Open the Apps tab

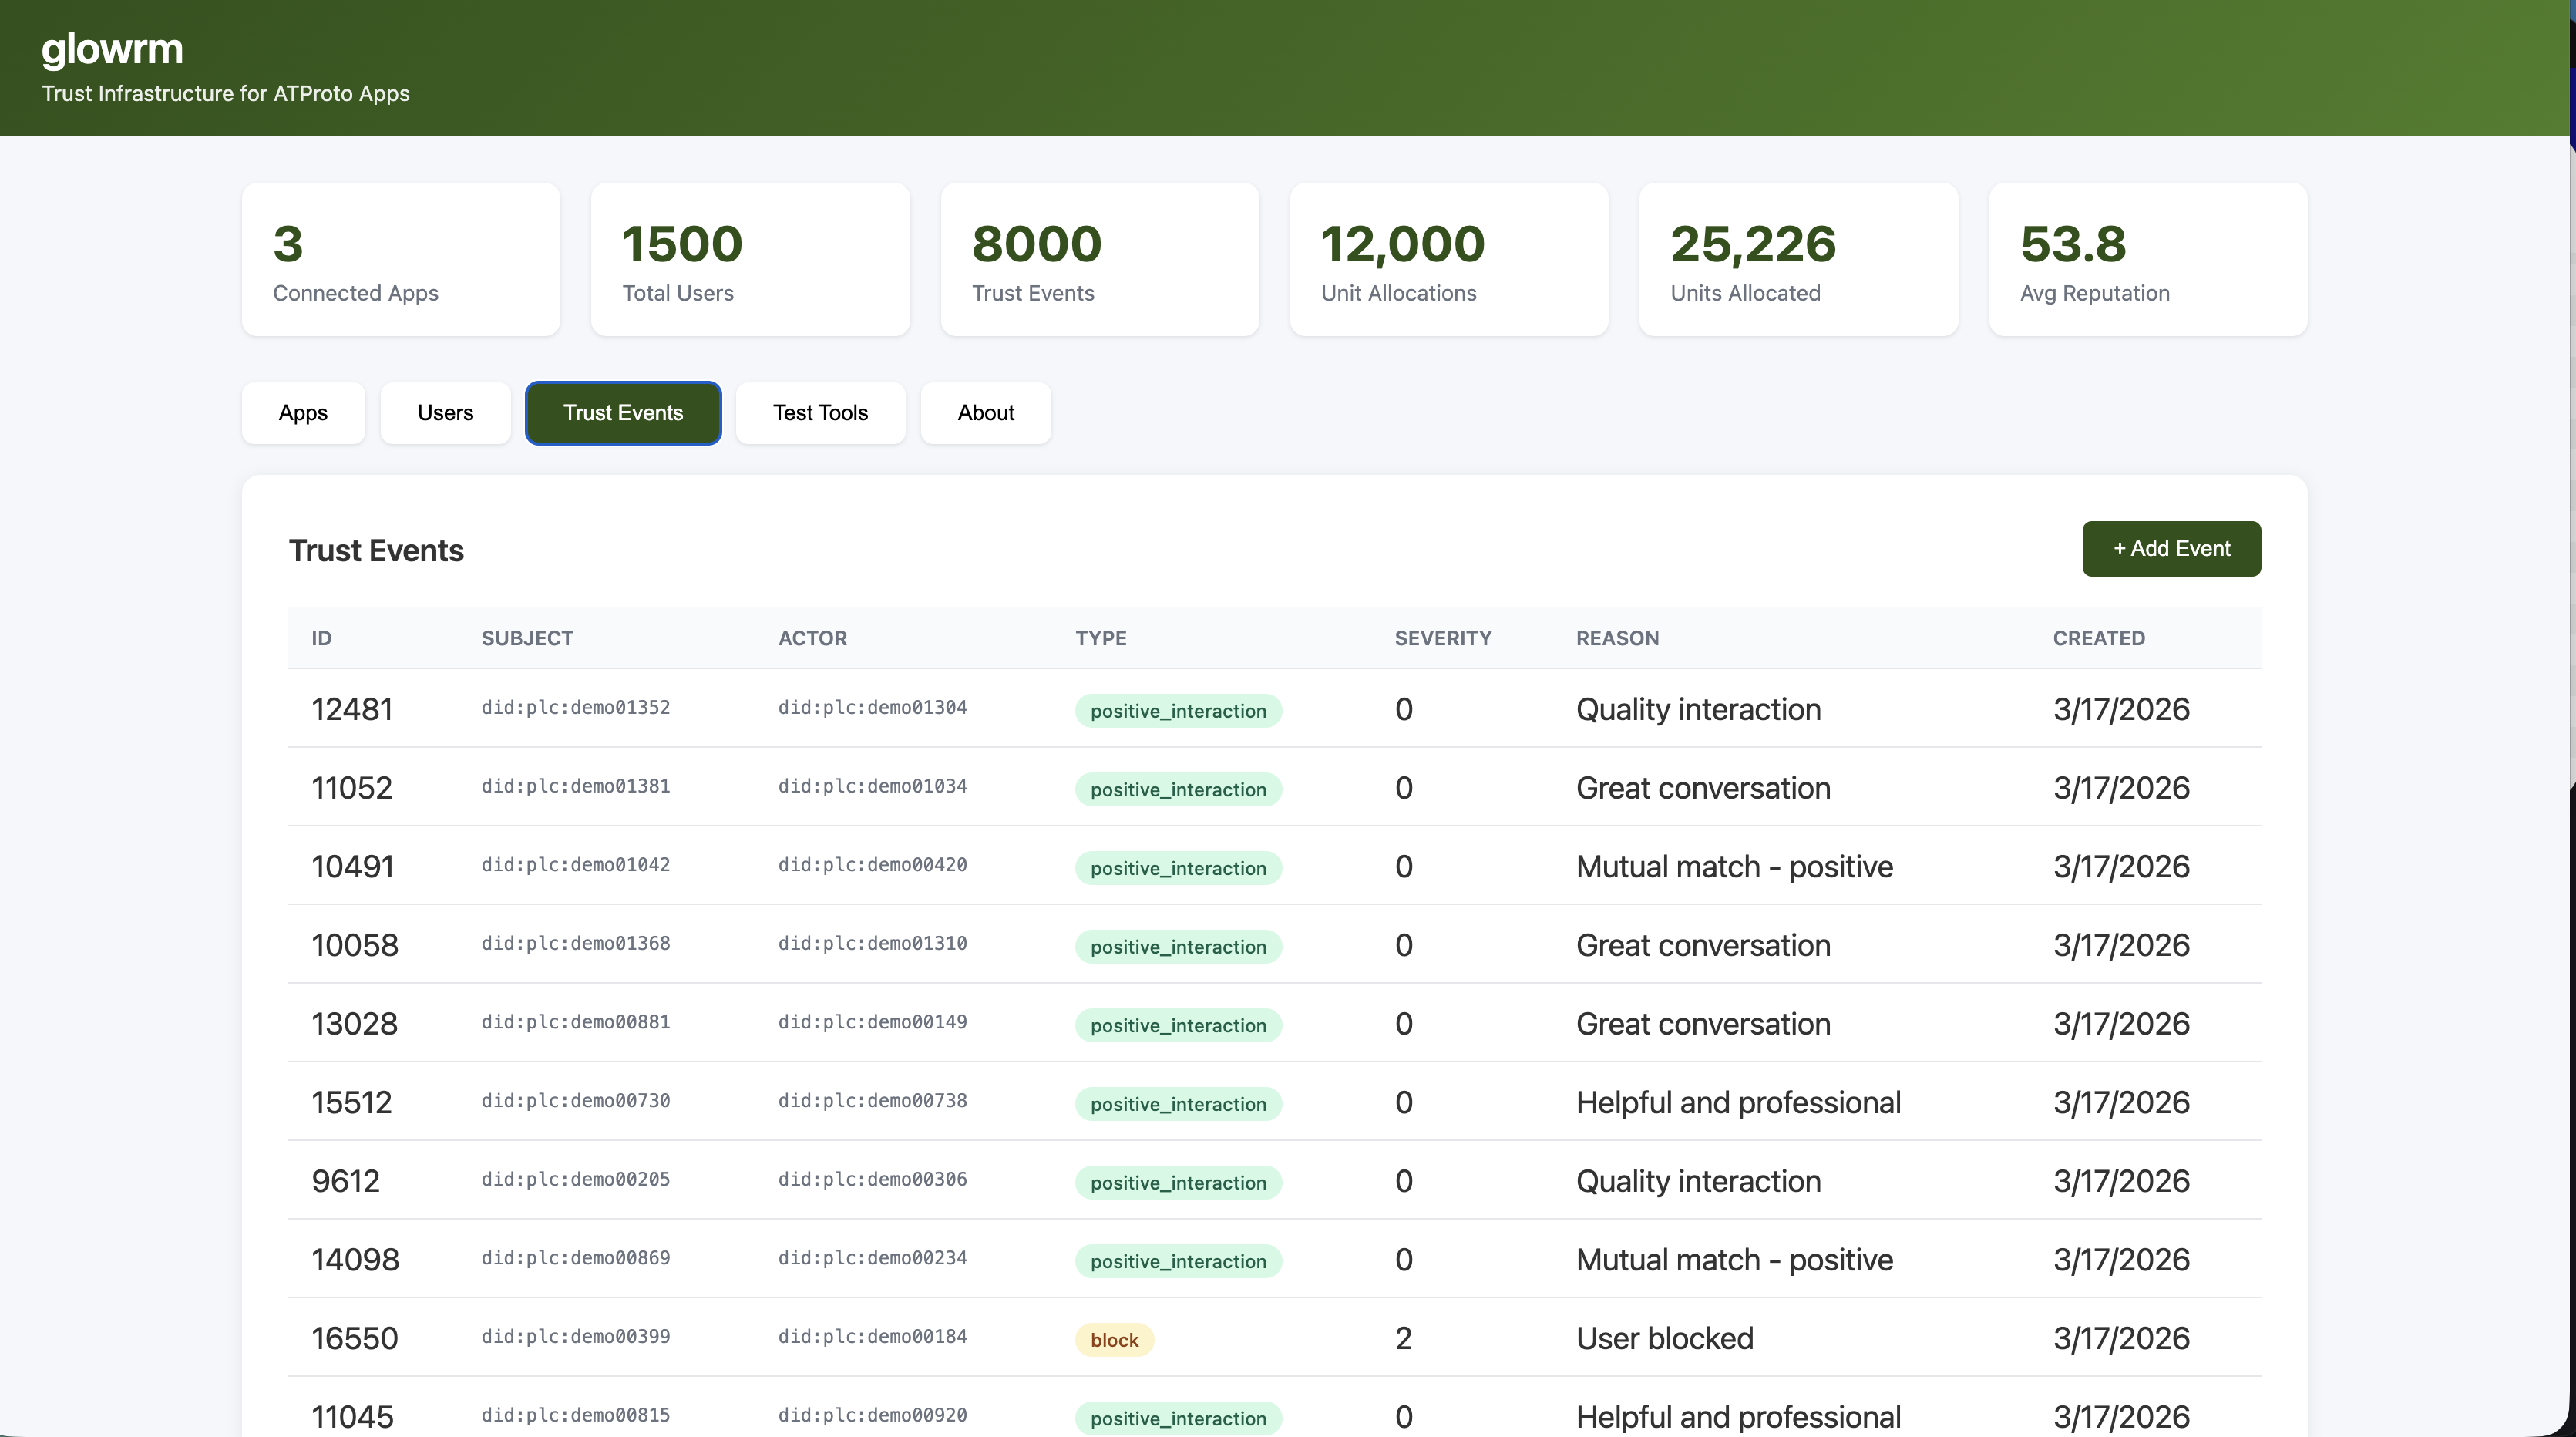coord(303,413)
